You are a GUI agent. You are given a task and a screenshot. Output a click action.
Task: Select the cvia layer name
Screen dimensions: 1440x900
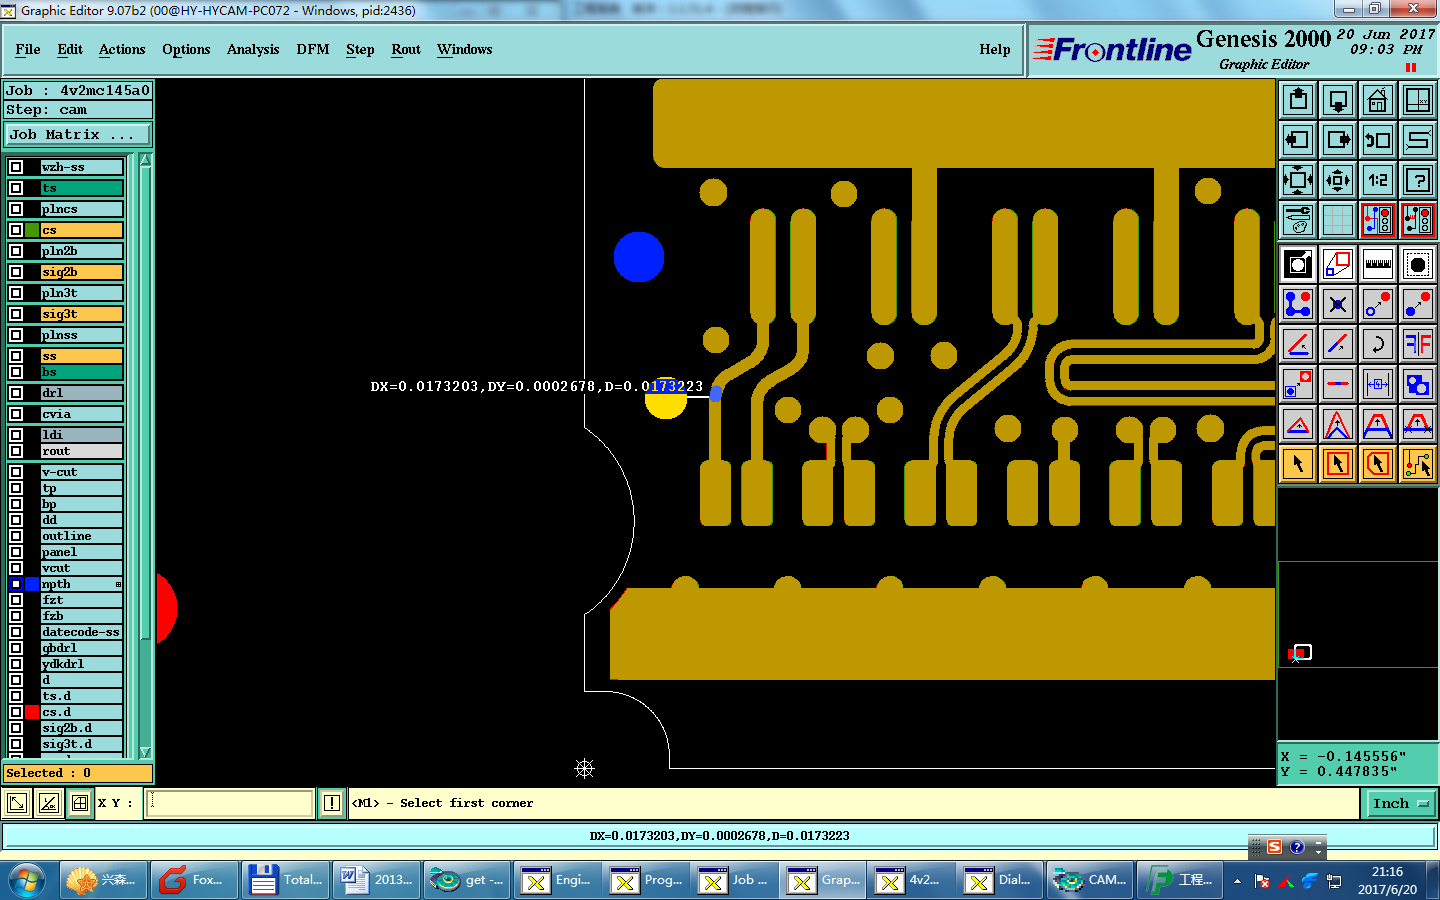tap(82, 414)
